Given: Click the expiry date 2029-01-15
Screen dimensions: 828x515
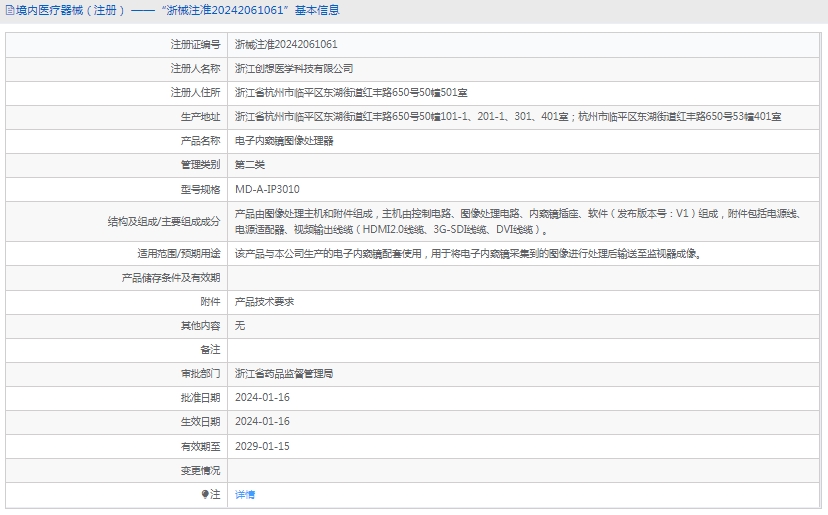Looking at the screenshot, I should 262,446.
